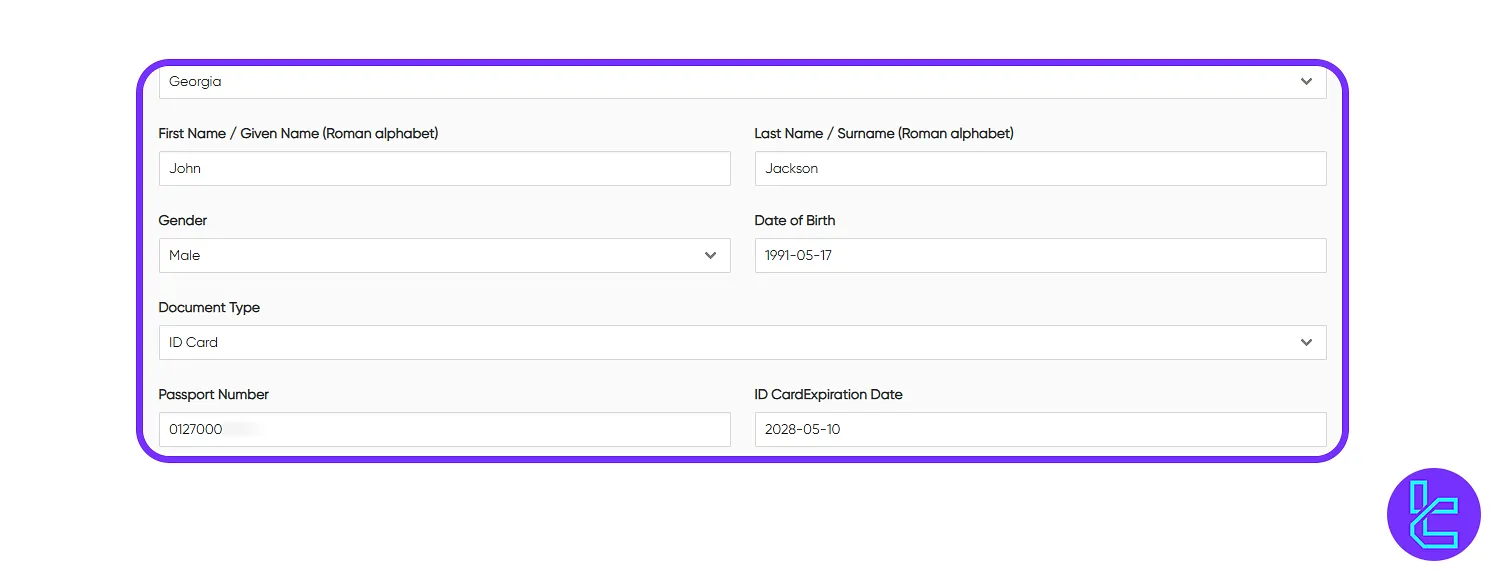Image resolution: width=1500 pixels, height=577 pixels.
Task: Select the ID Card Expiration Date field
Action: point(1040,429)
